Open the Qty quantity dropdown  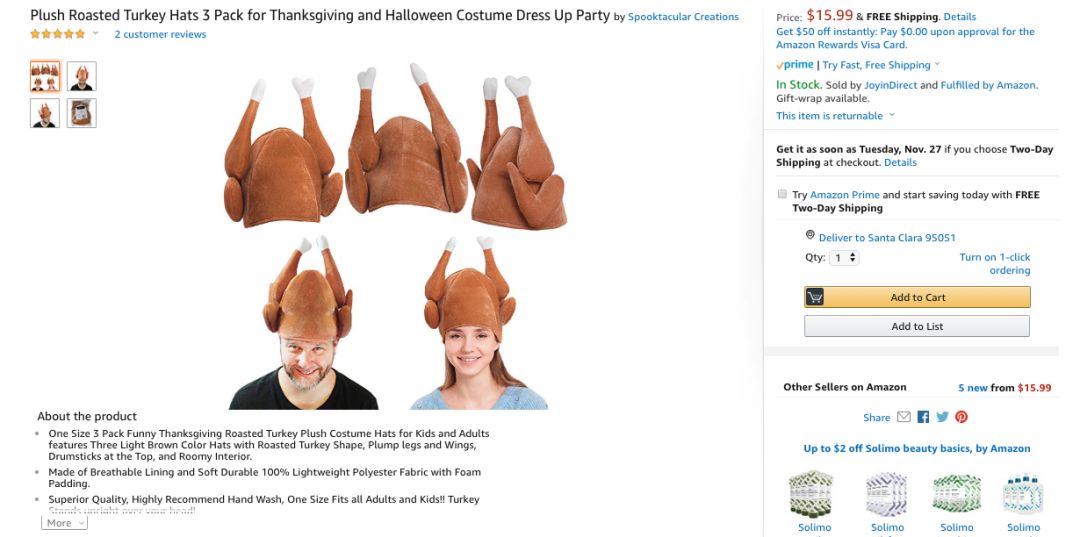844,257
